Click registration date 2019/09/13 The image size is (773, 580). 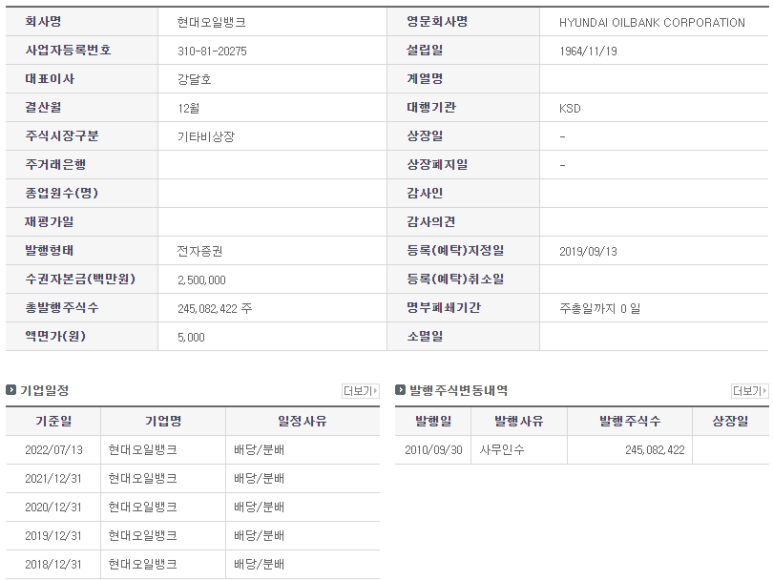click(x=588, y=251)
